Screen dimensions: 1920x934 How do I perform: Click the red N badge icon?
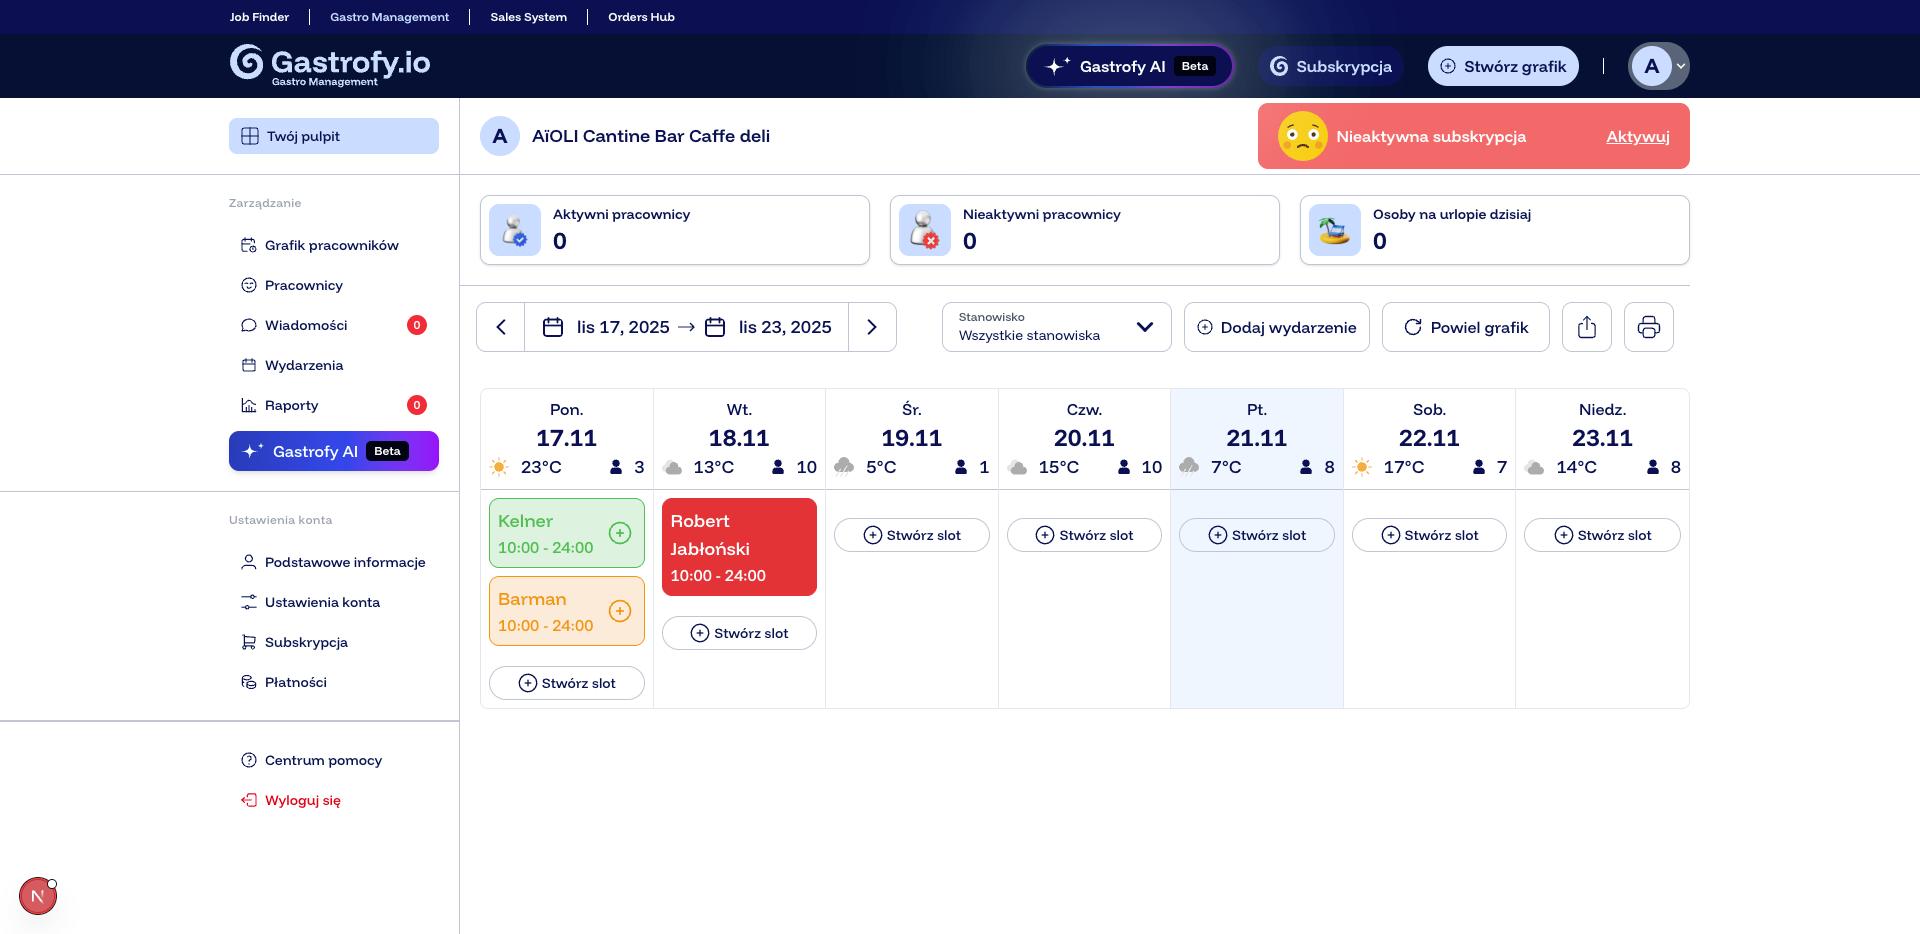click(x=38, y=896)
